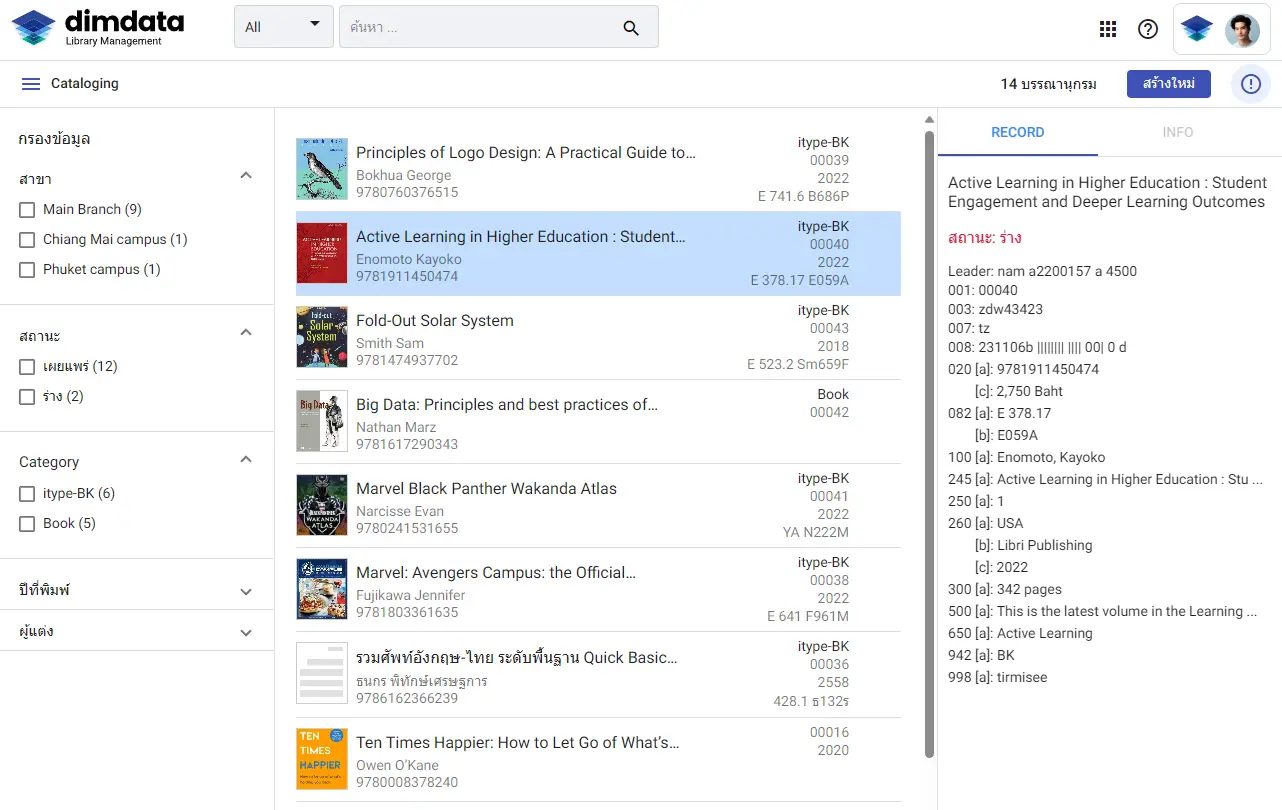
Task: Switch to the INFO tab
Action: pos(1178,133)
